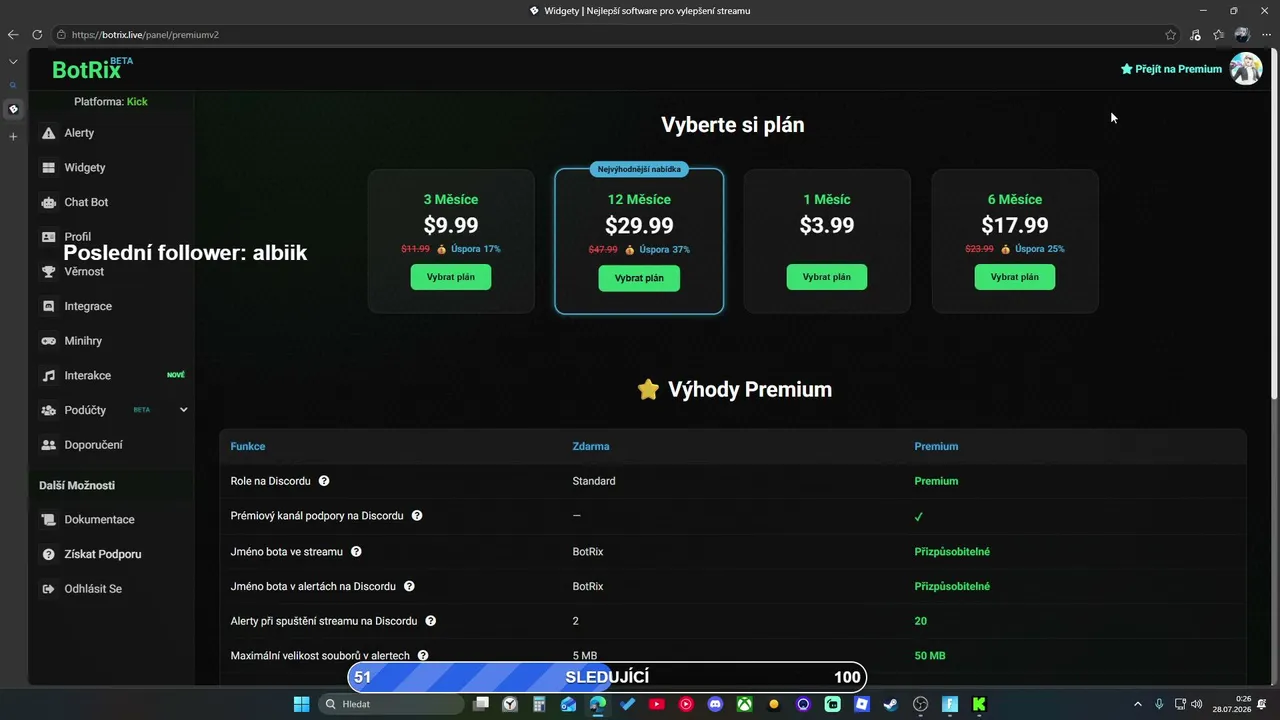Click the Doporučení people icon

coord(48,445)
